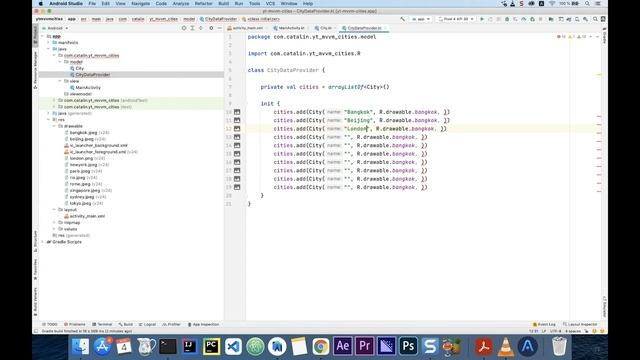Screen dimensions: 640x360
Task: Open the app run configuration dropdown
Action: coord(420,19)
